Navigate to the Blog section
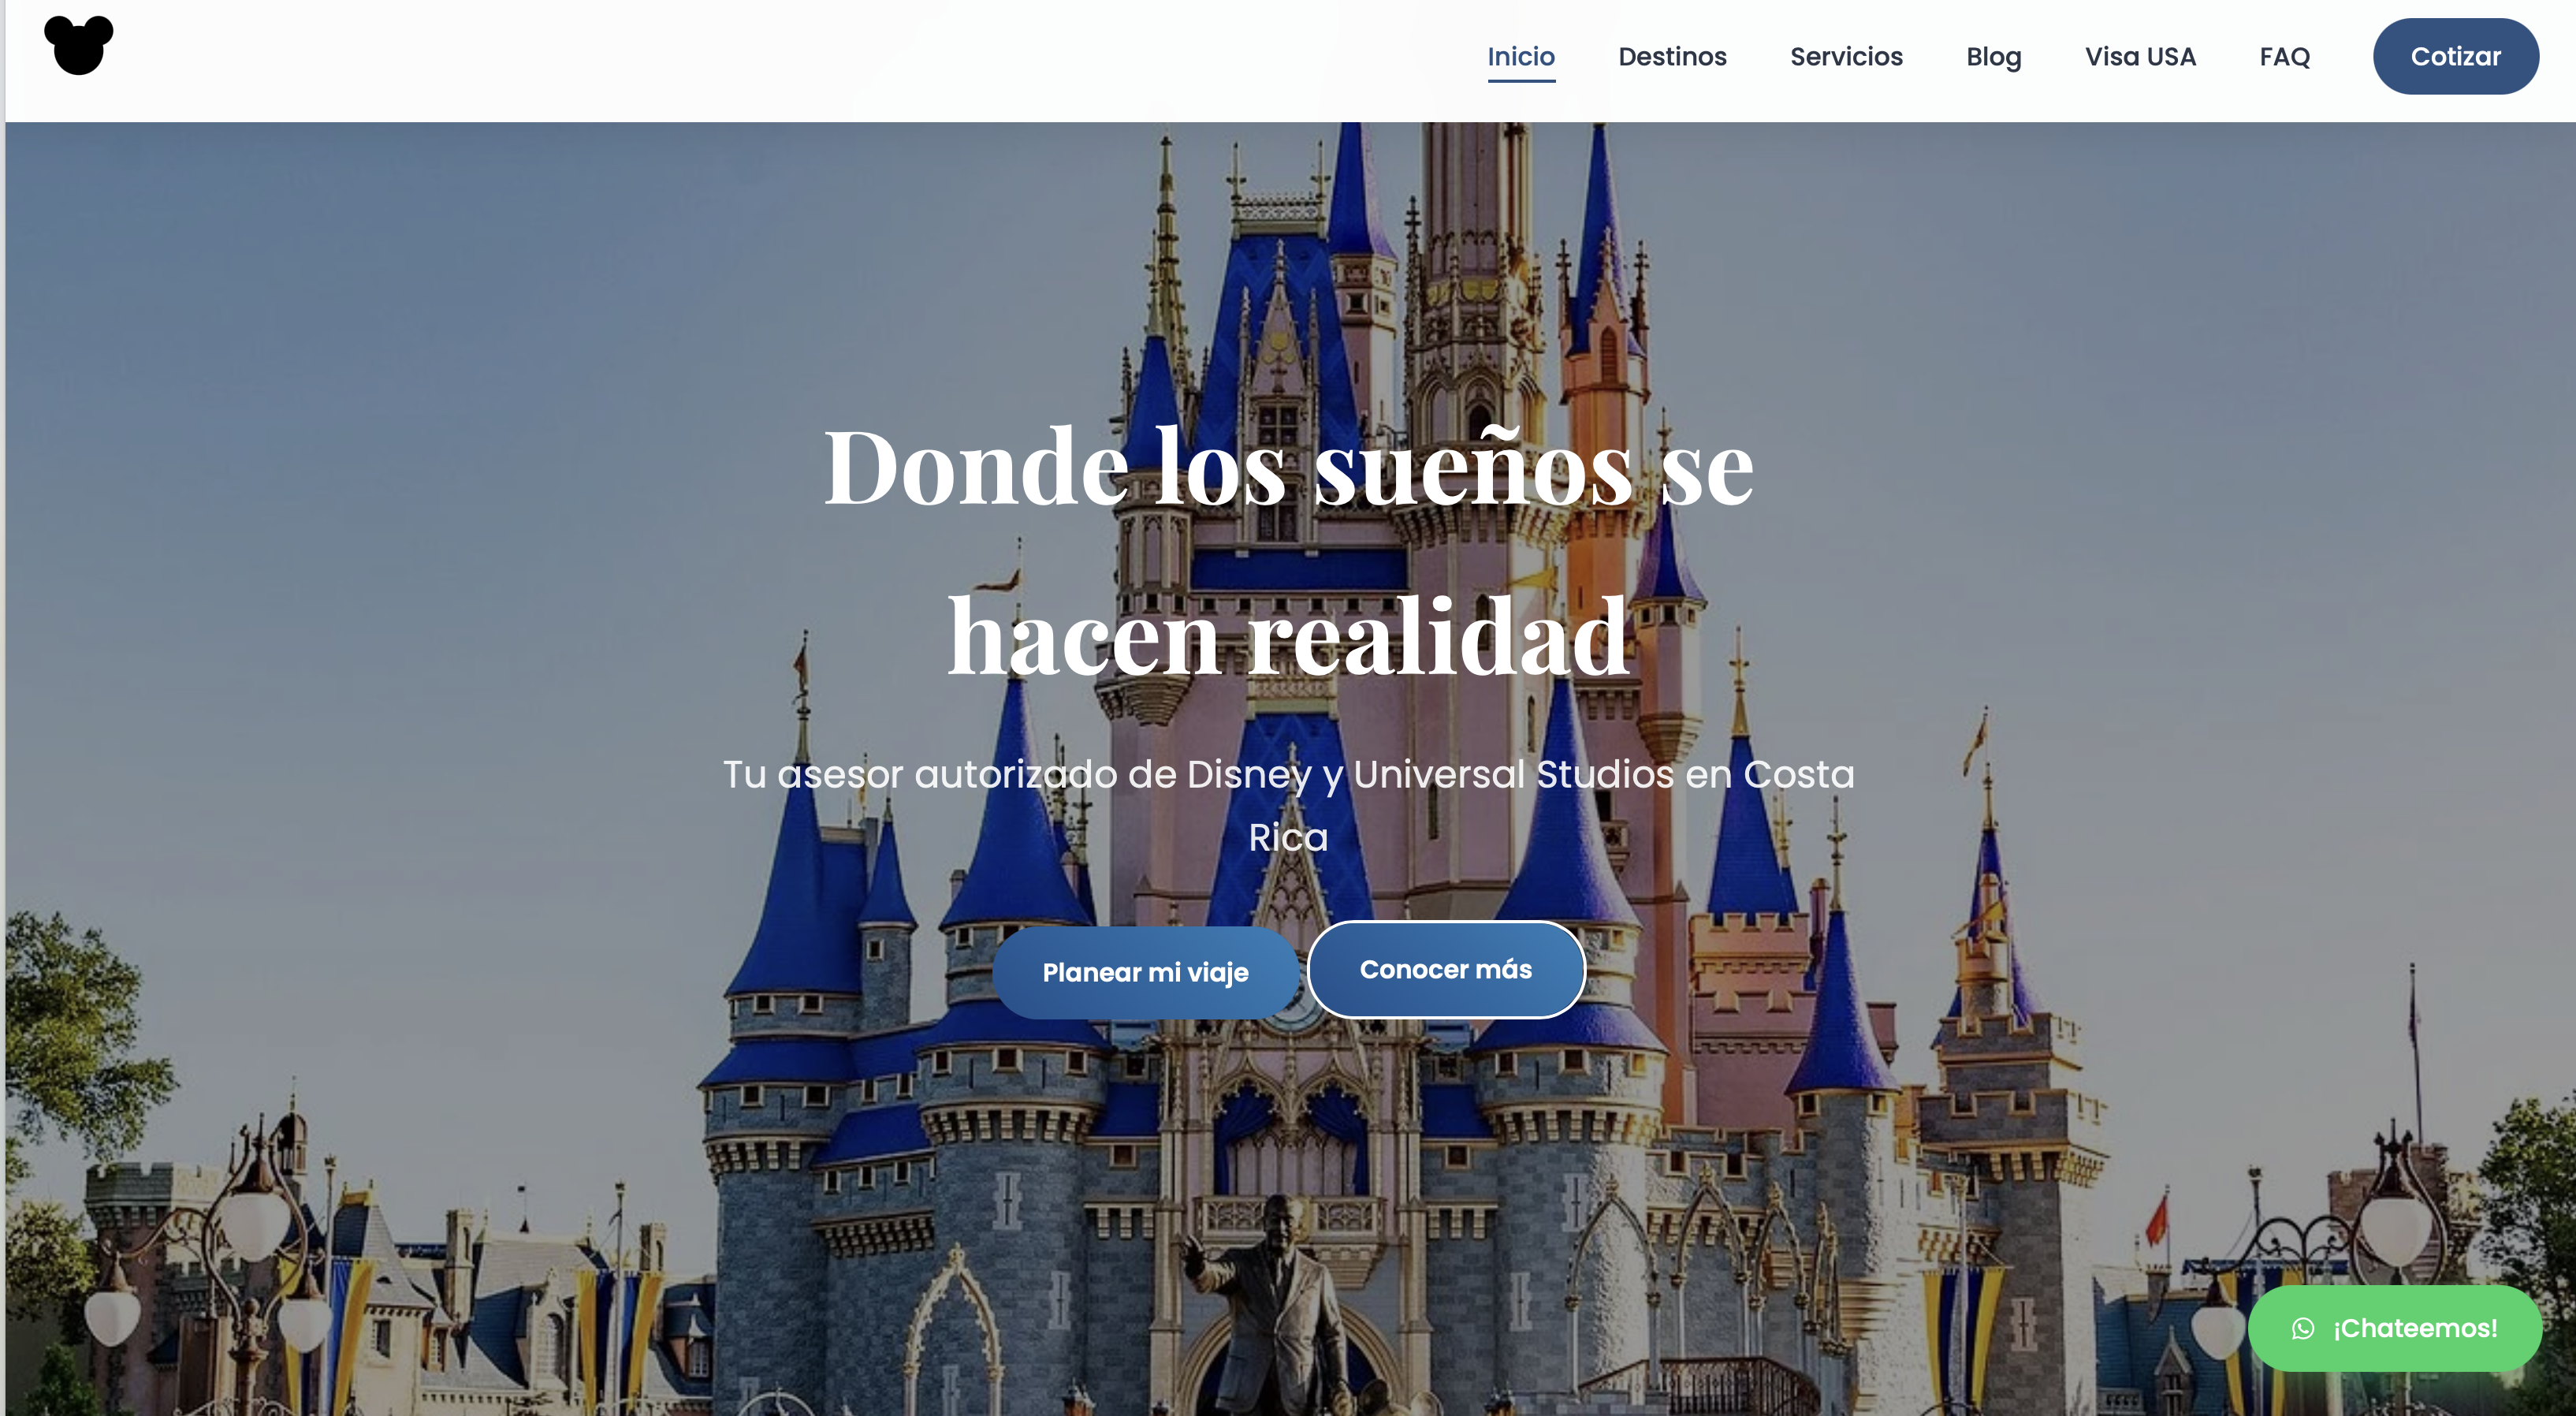 tap(1993, 57)
